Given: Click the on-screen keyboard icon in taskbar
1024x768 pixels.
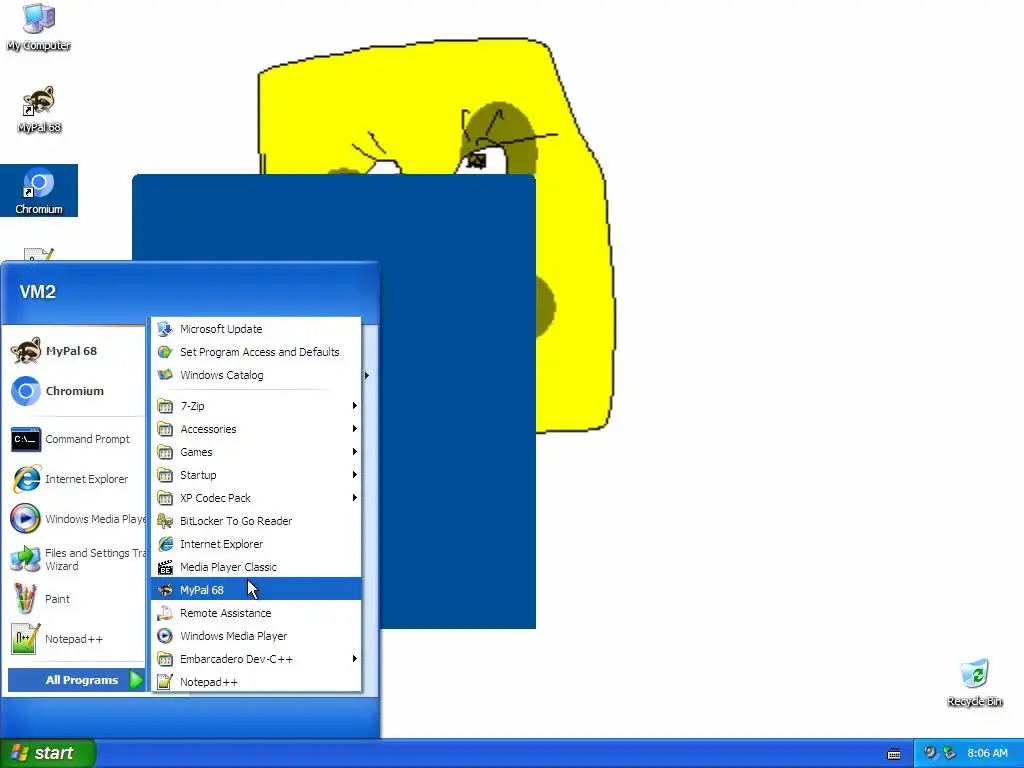Looking at the screenshot, I should [894, 754].
